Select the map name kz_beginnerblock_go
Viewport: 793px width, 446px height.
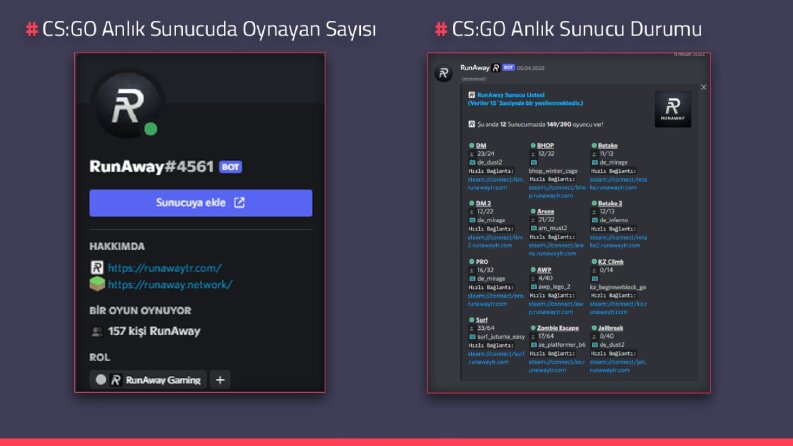[618, 287]
